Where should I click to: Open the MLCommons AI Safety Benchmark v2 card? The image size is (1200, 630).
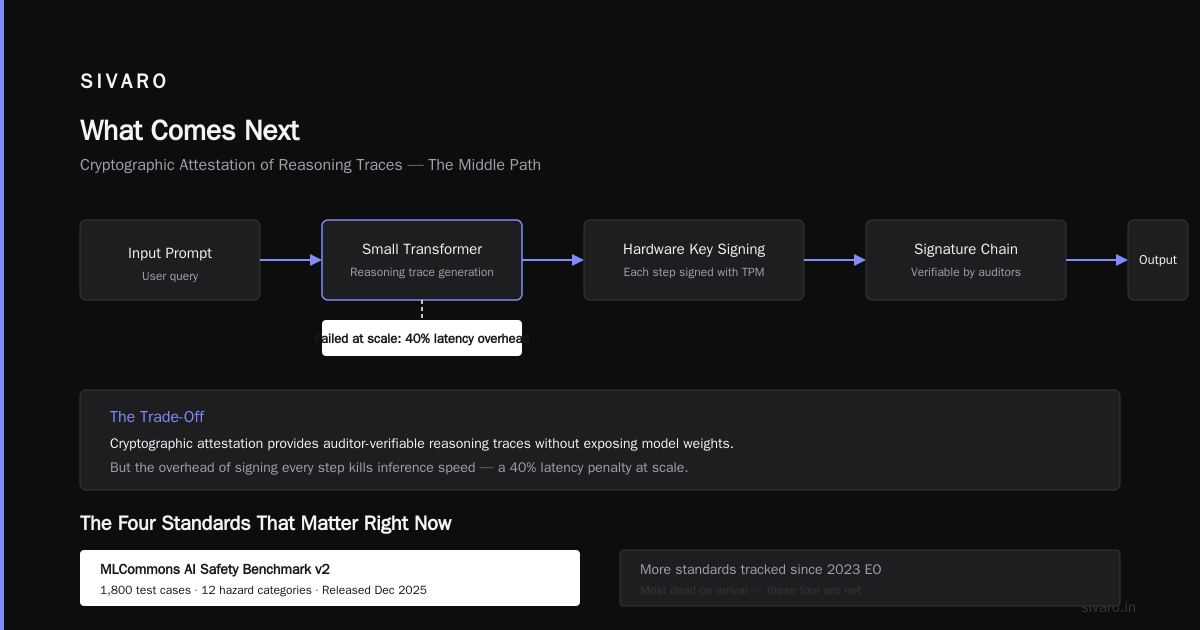tap(330, 578)
